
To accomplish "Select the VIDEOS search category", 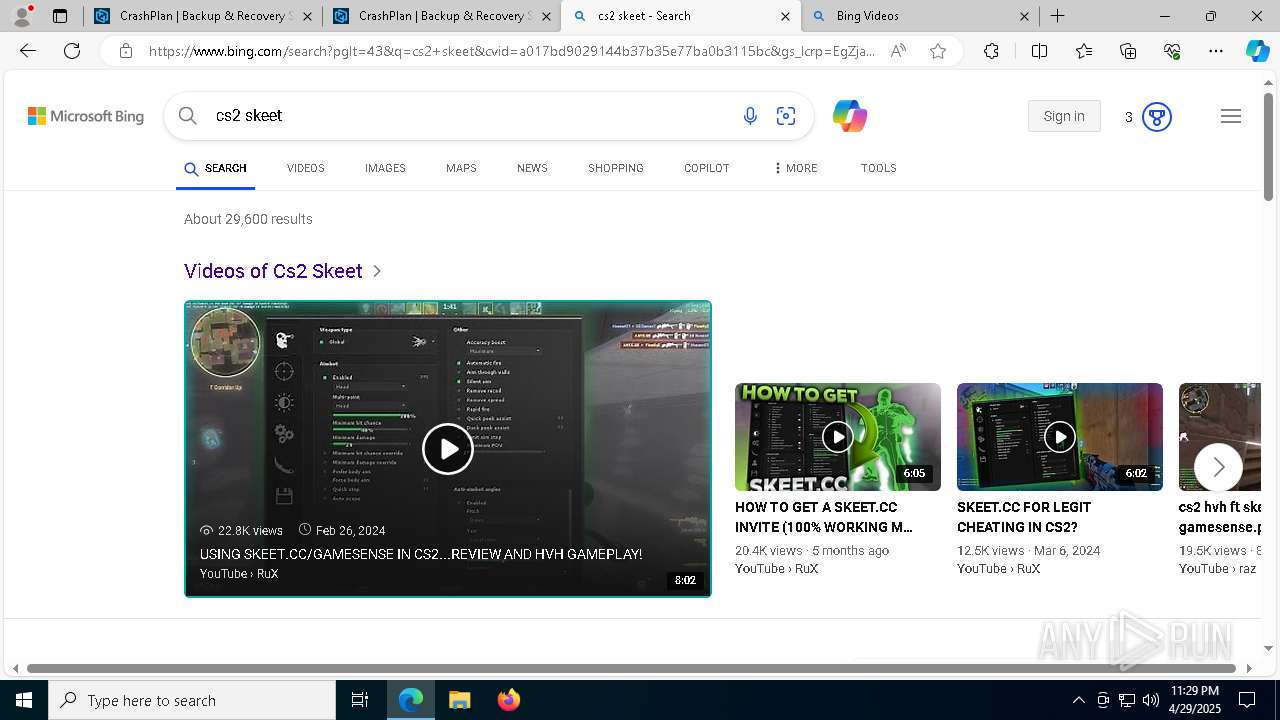I will coord(306,168).
